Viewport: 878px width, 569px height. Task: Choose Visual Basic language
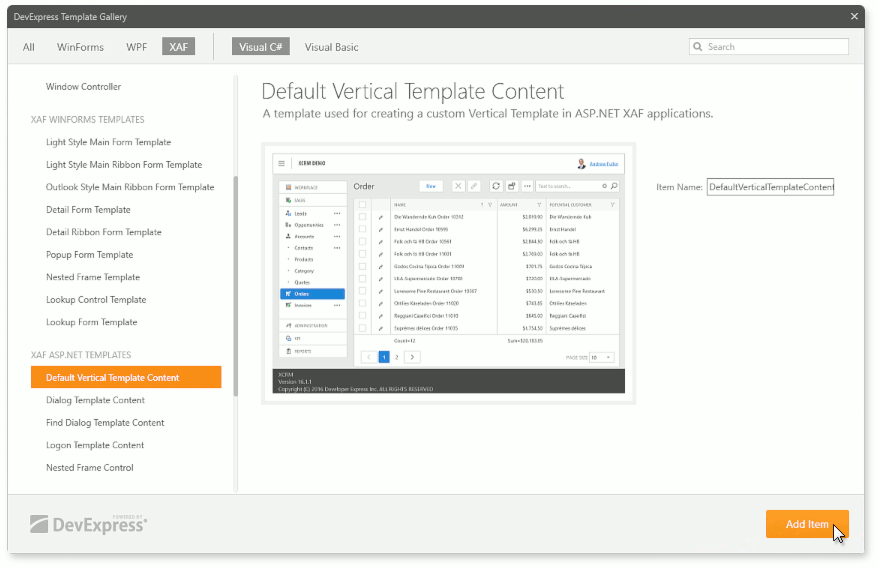(x=331, y=47)
